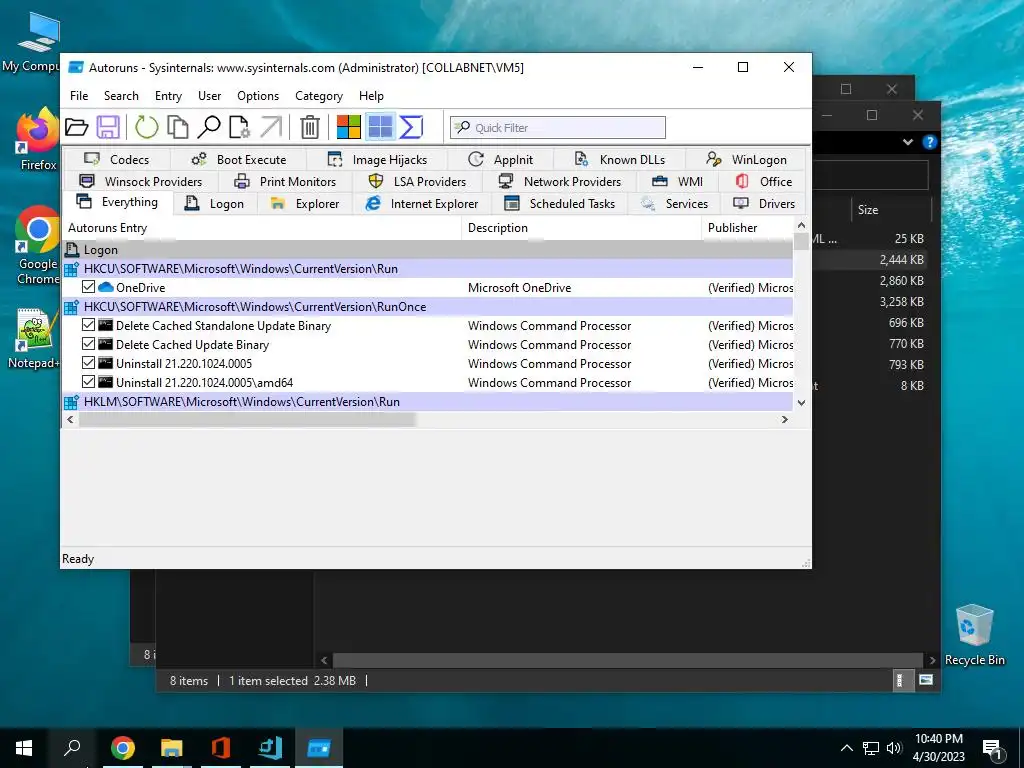Switch to the Known DLLs tab
The height and width of the screenshot is (768, 1024).
click(x=619, y=159)
